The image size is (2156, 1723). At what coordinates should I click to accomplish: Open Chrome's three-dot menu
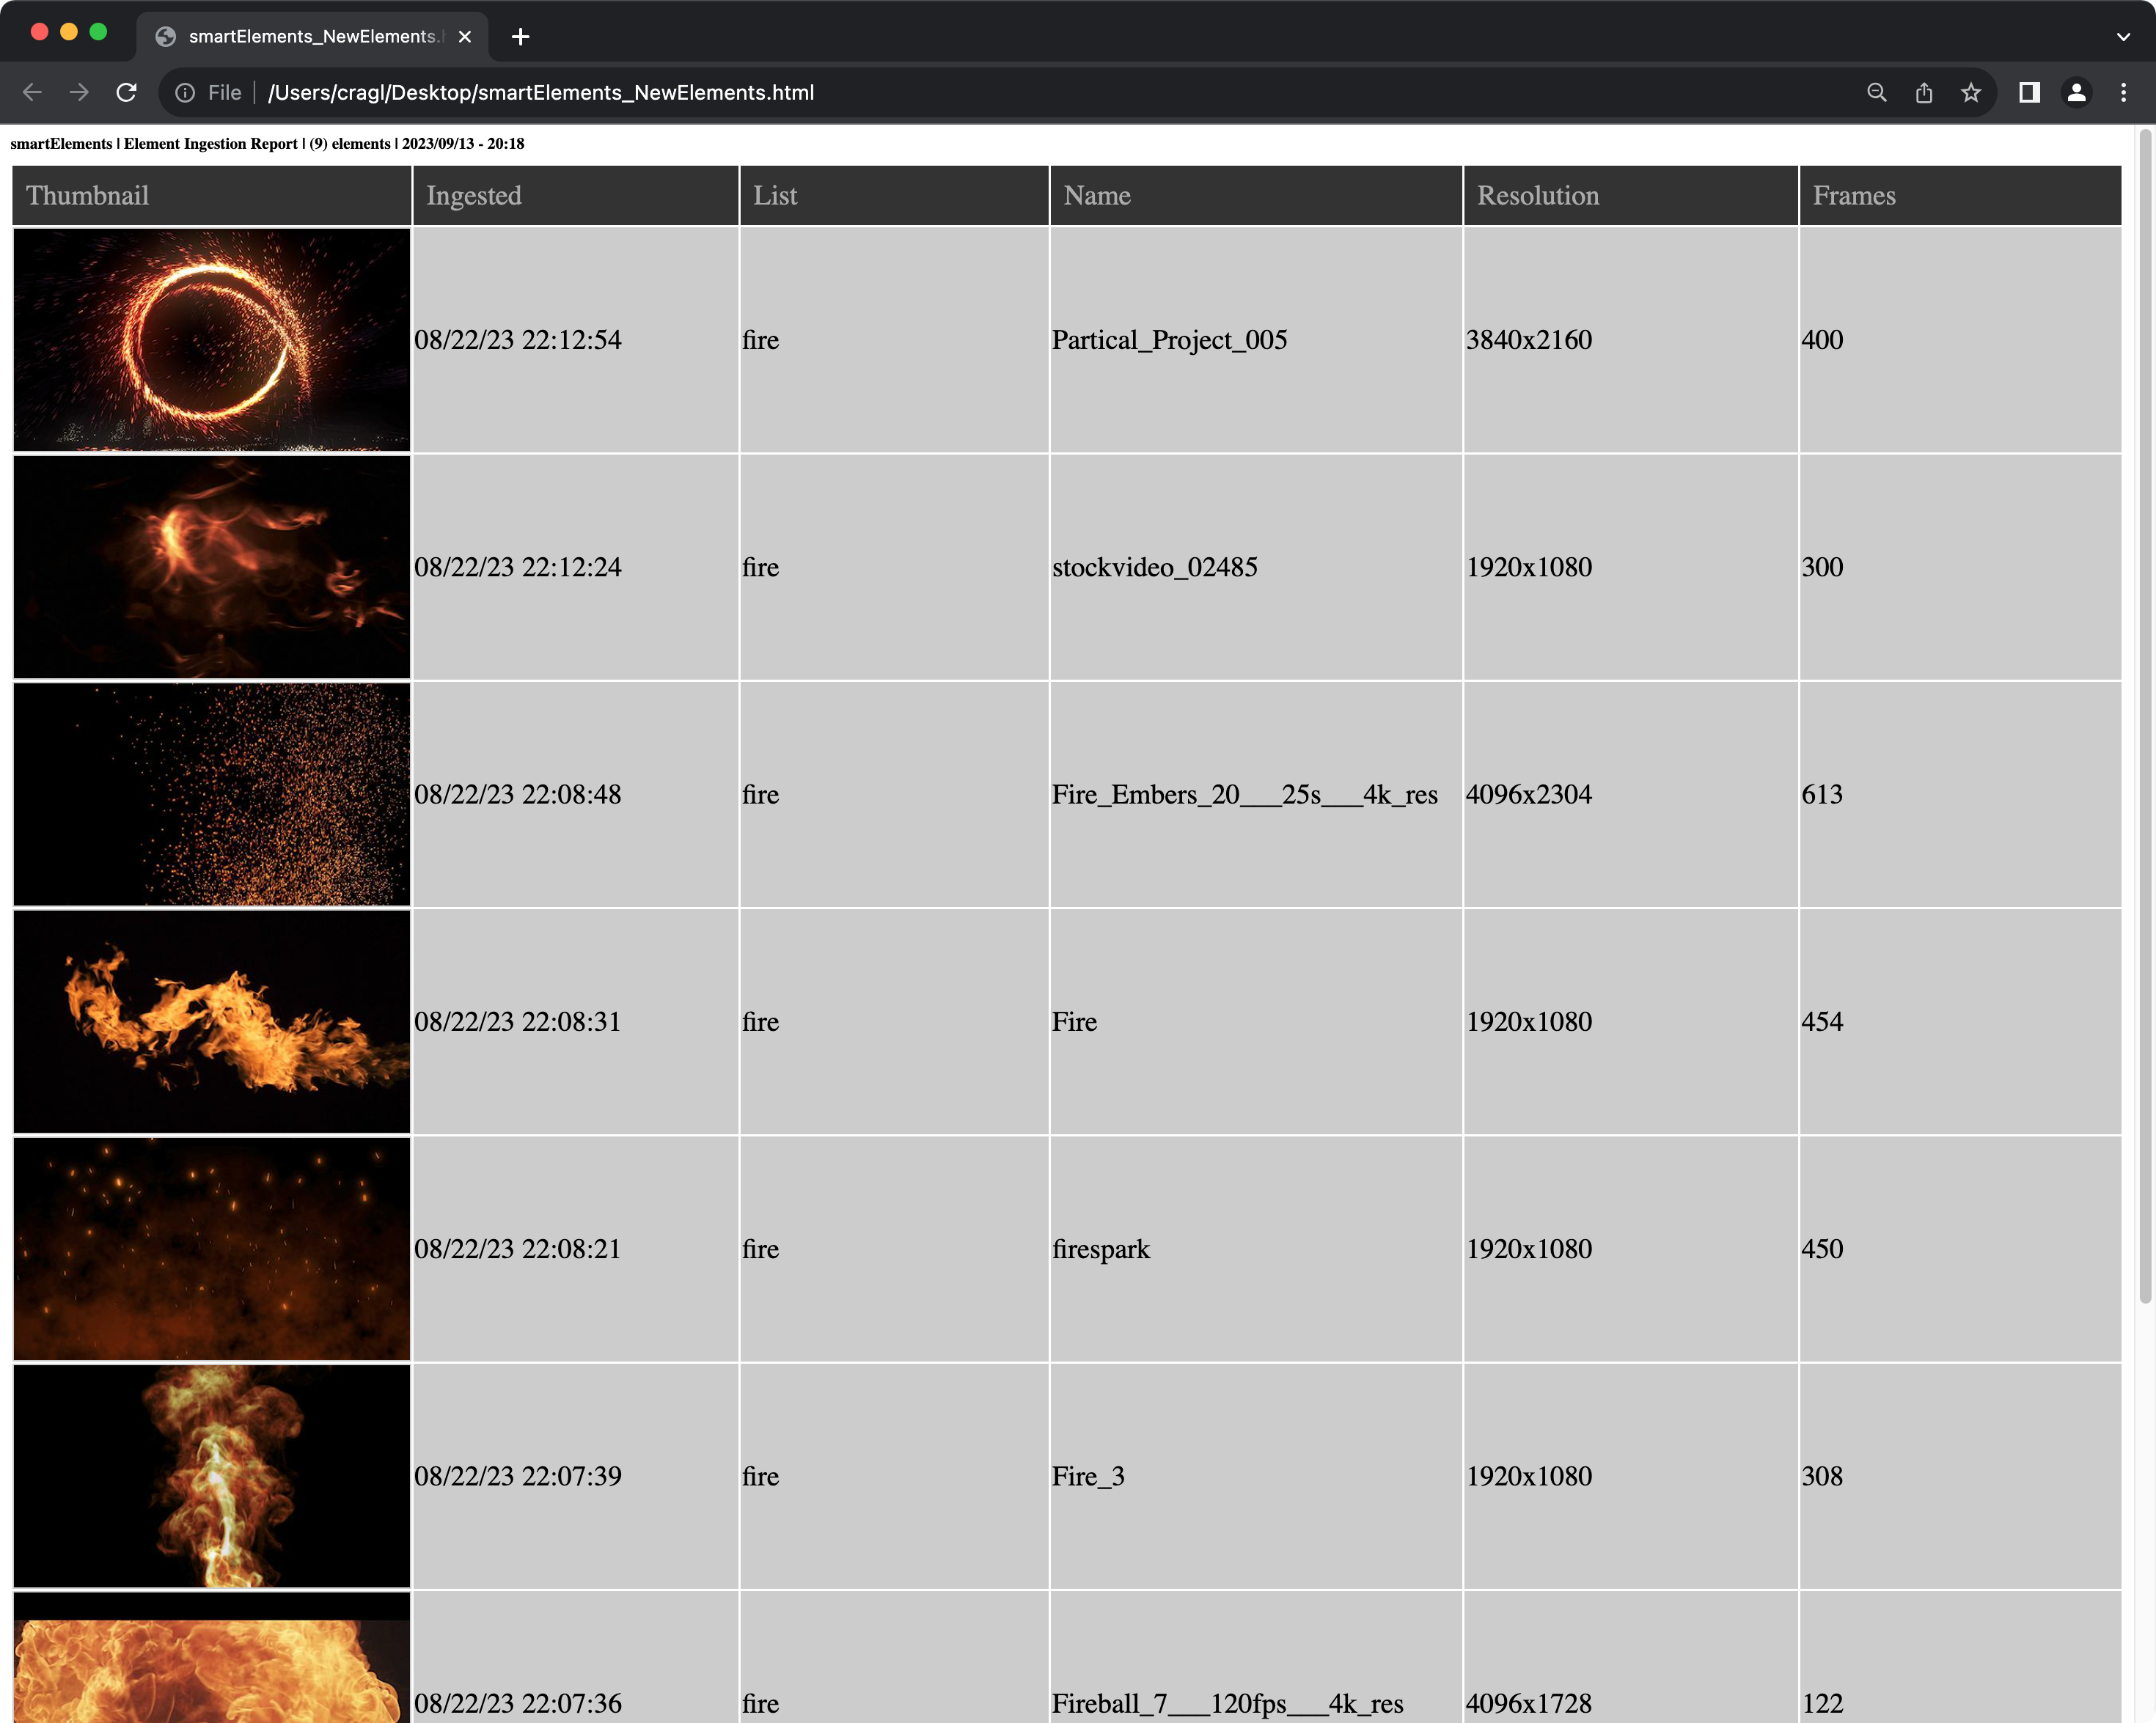point(2123,93)
